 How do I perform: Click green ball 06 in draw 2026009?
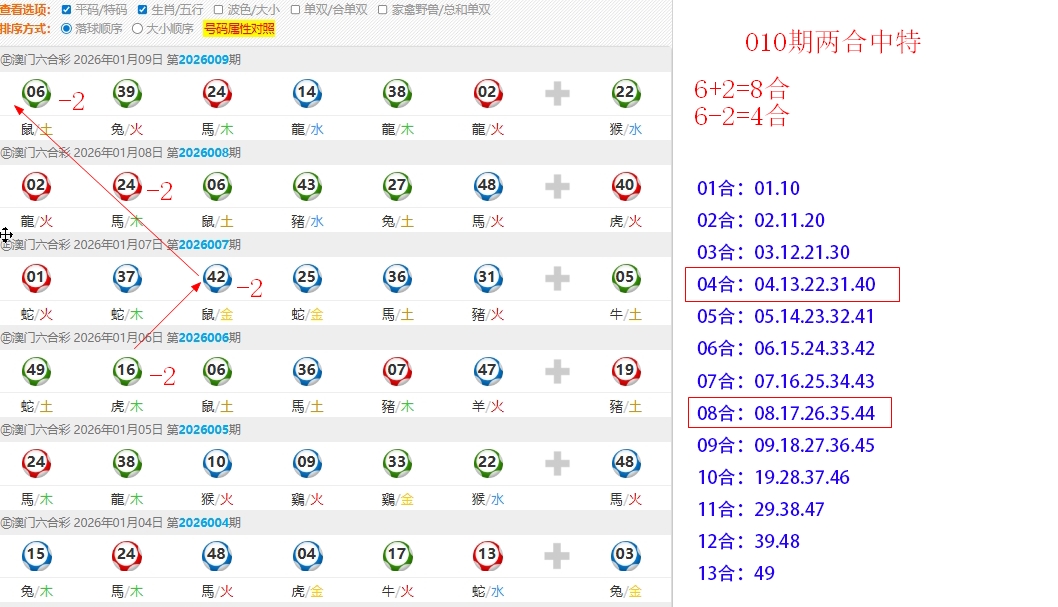[x=36, y=94]
